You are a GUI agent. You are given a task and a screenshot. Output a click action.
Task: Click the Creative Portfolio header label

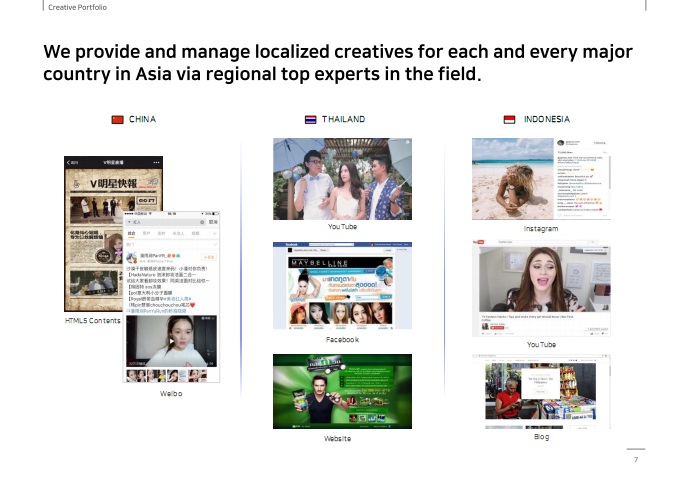(x=78, y=7)
